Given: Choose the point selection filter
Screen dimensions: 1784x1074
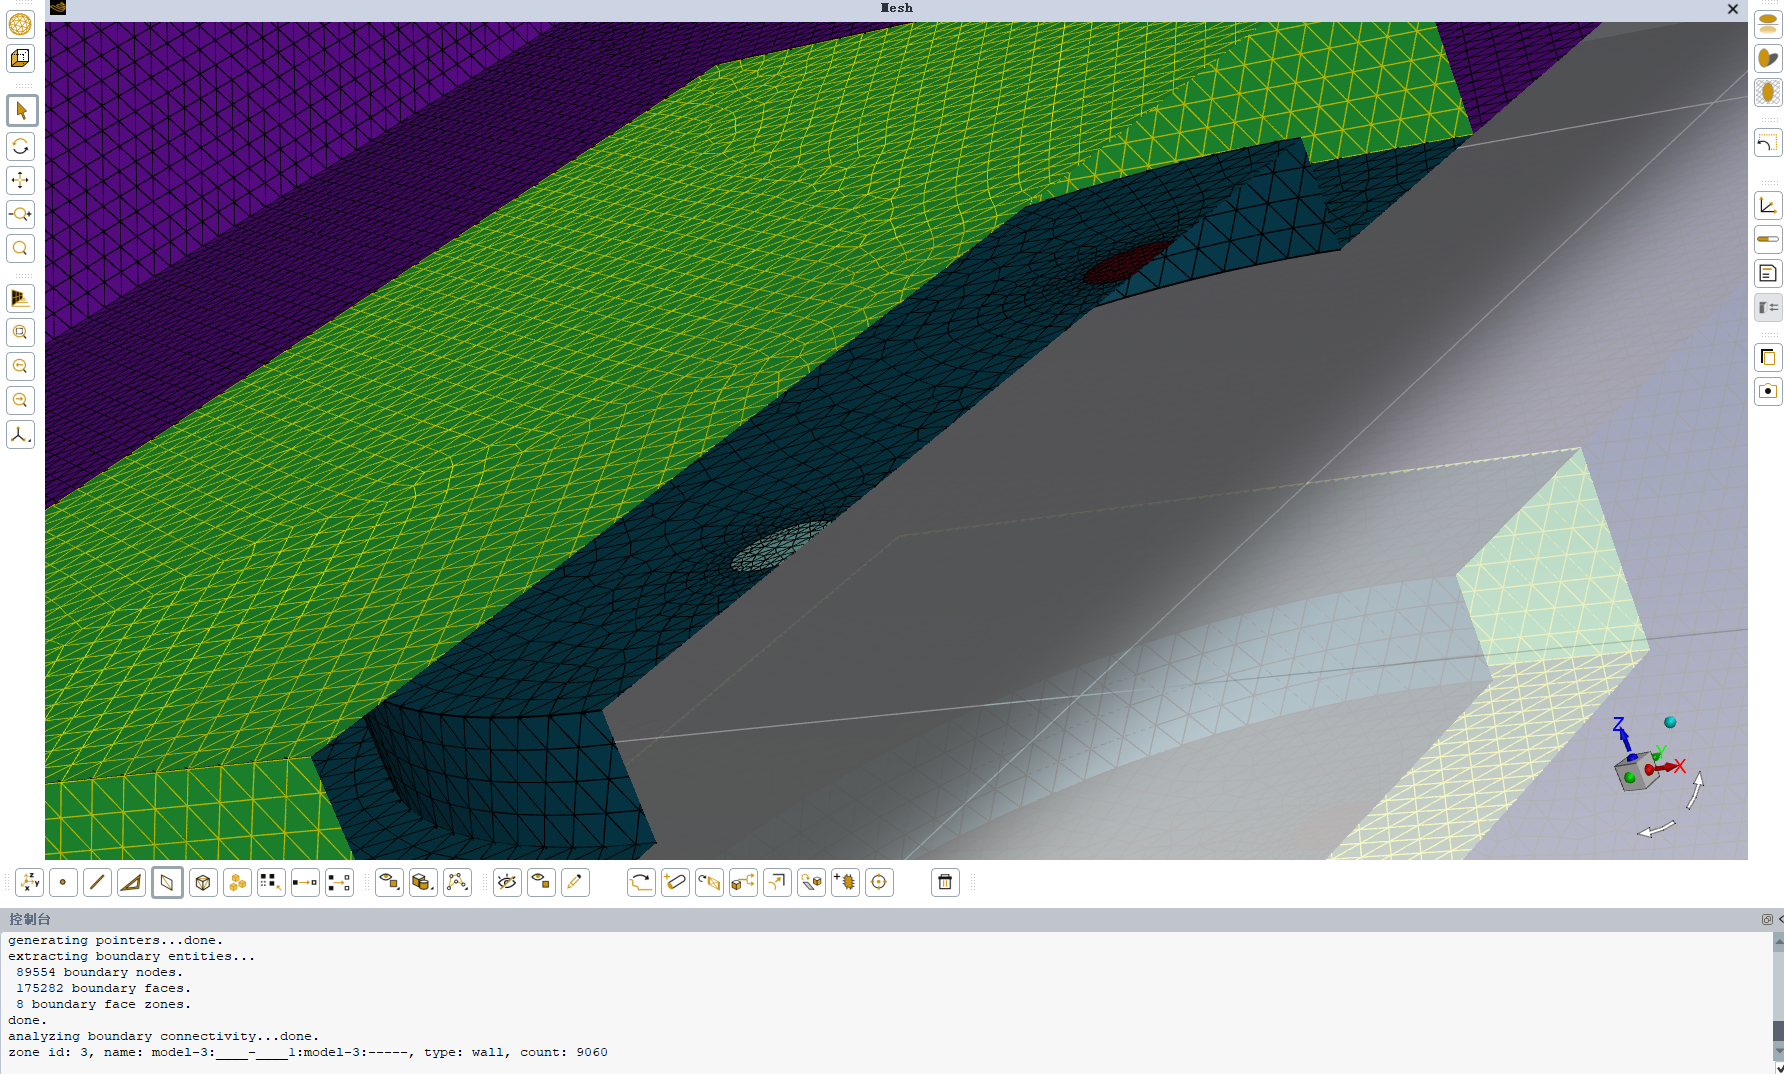Looking at the screenshot, I should point(63,882).
